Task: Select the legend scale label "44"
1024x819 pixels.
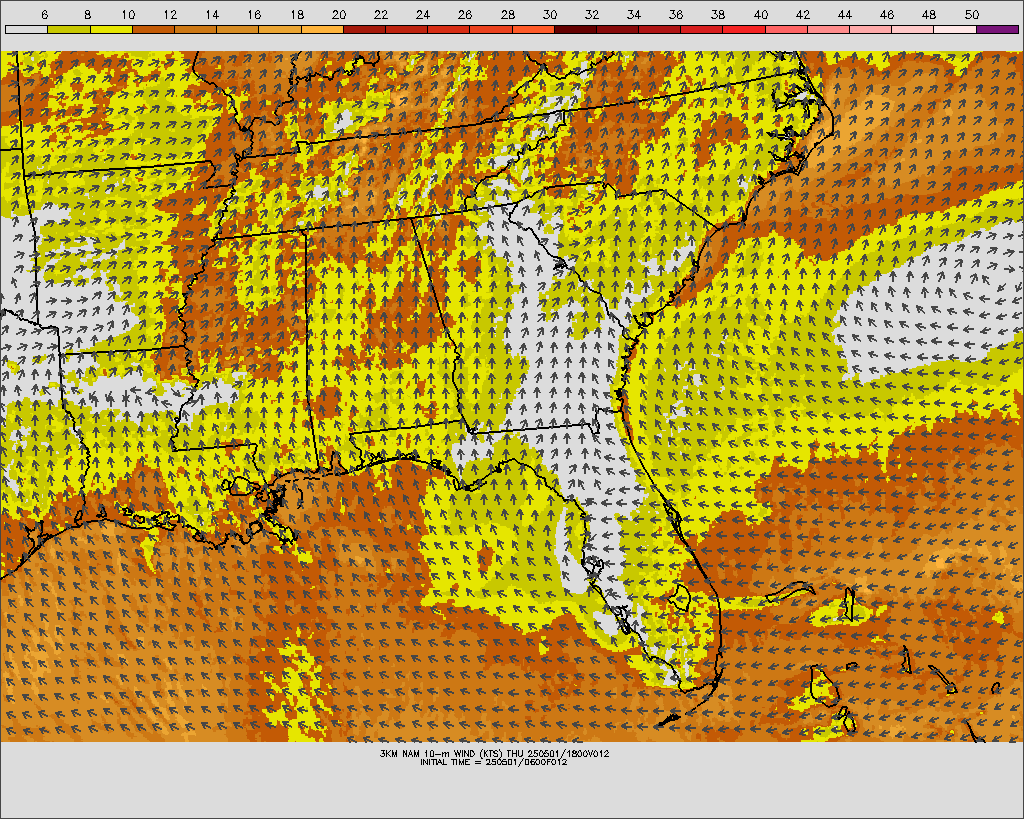Action: 845,14
